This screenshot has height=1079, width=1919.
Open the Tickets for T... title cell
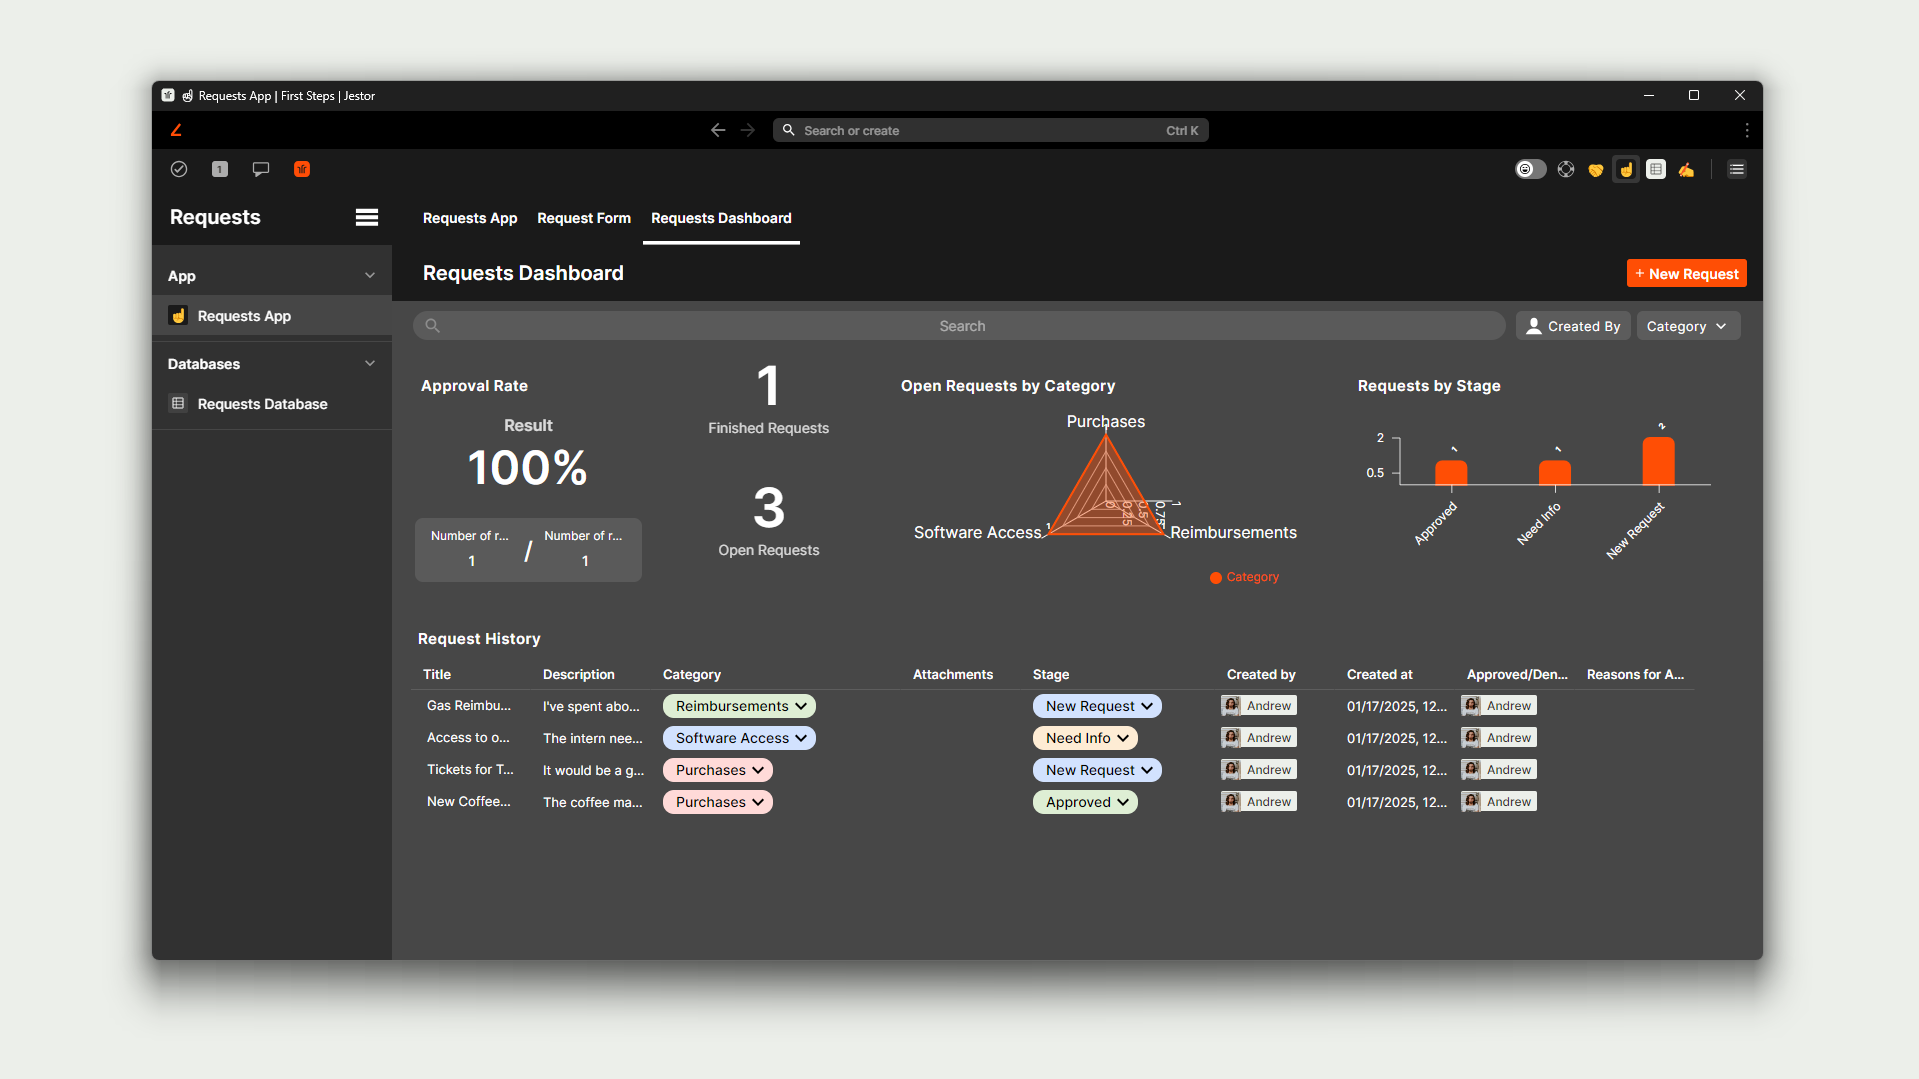click(470, 769)
